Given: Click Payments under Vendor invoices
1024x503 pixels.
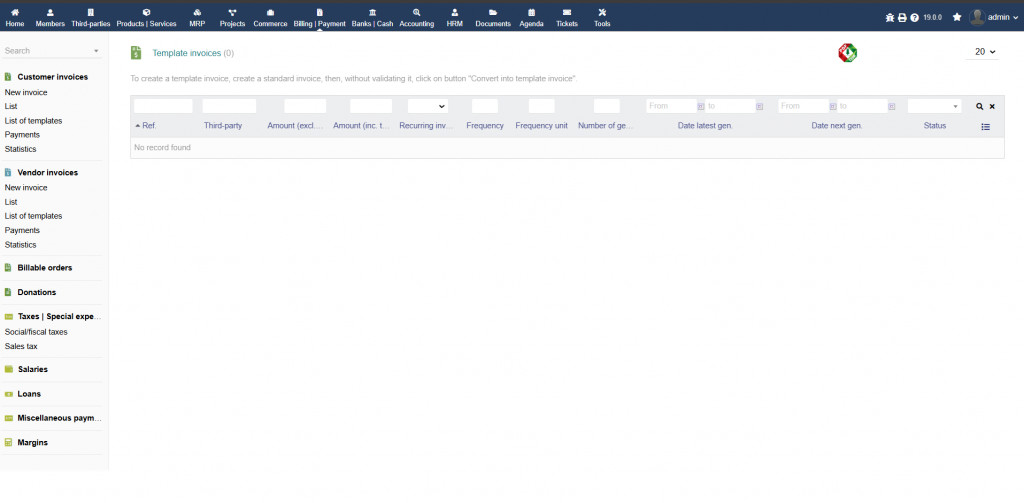Looking at the screenshot, I should 22,231.
